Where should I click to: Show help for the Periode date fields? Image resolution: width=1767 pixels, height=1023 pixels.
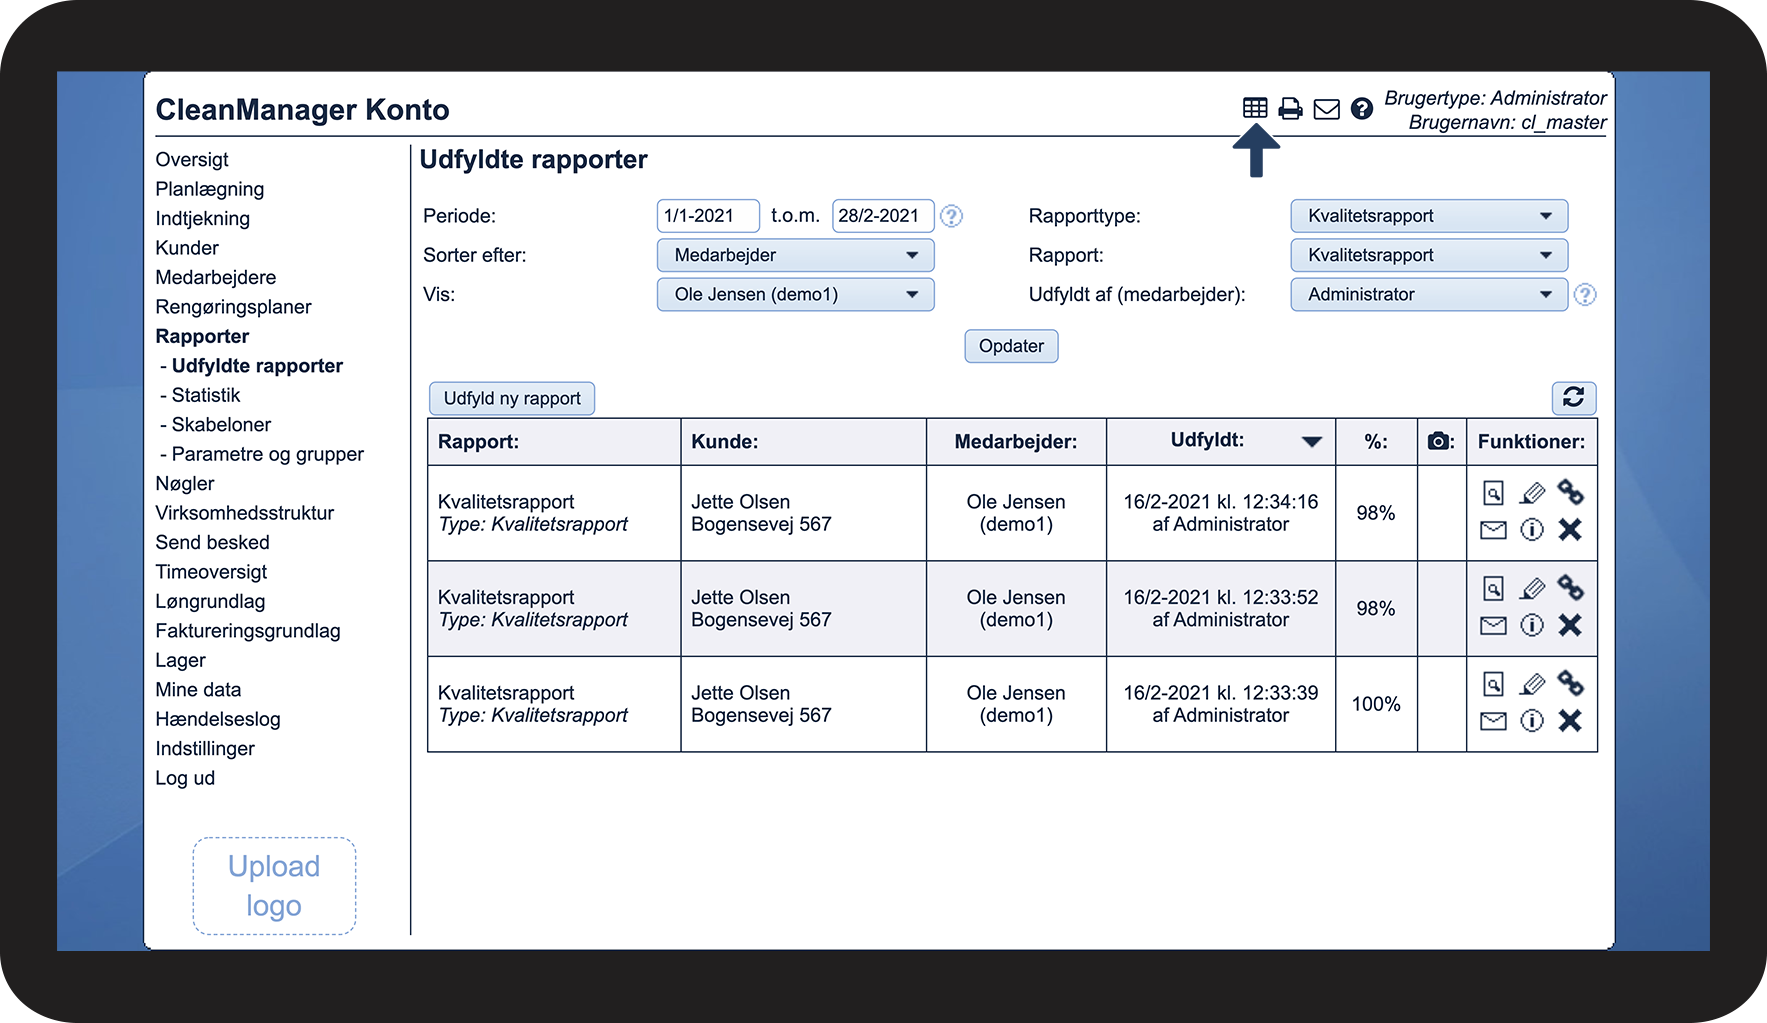pos(952,216)
